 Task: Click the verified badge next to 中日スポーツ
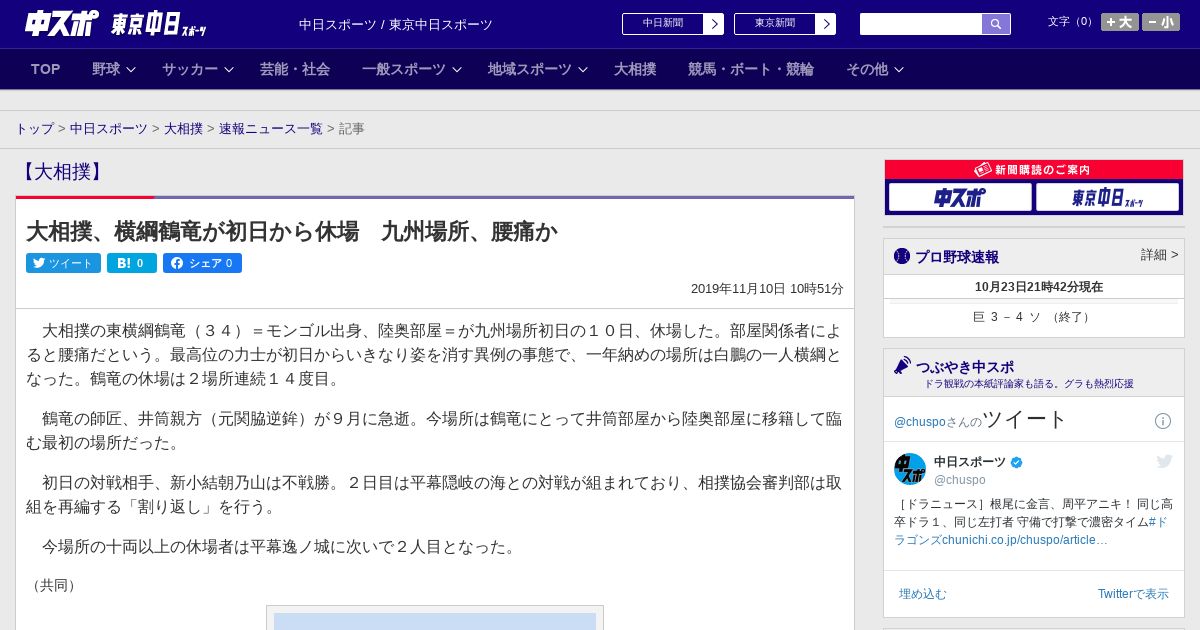(1017, 463)
